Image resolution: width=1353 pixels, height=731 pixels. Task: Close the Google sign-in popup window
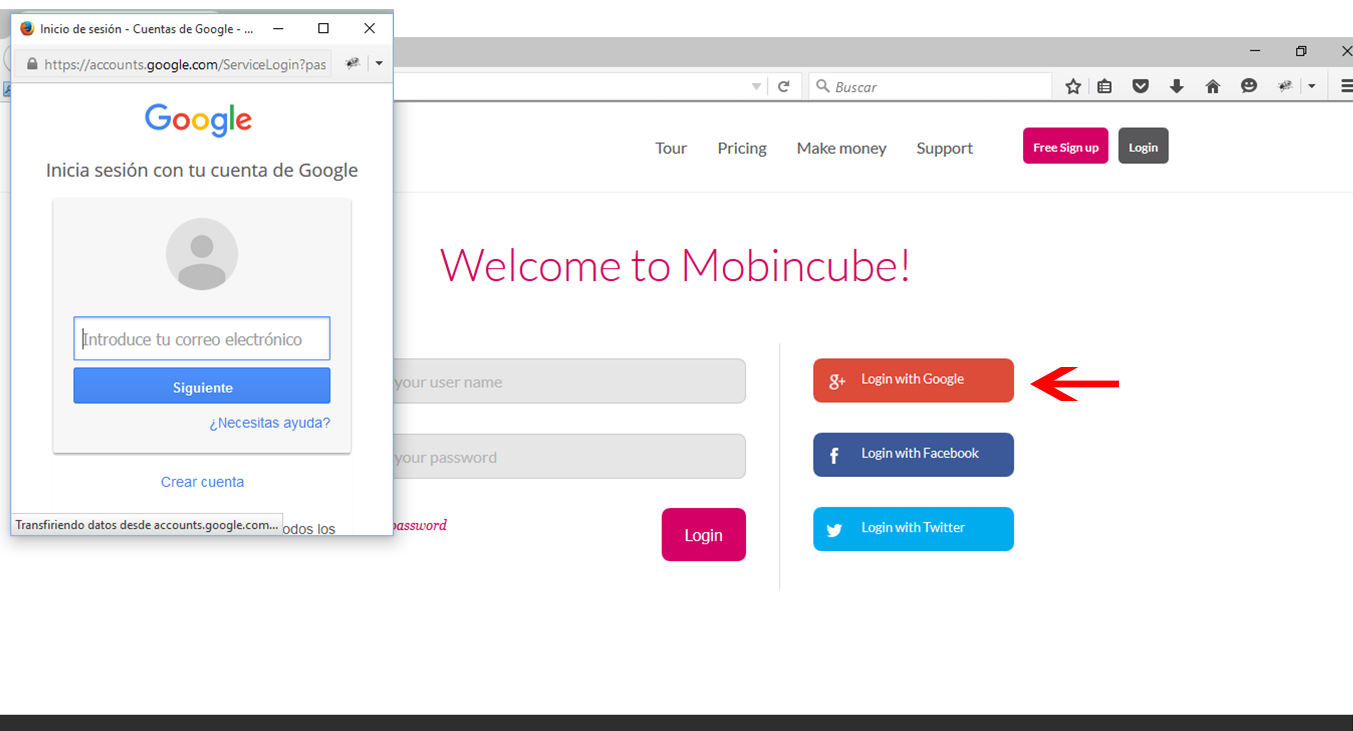point(370,29)
